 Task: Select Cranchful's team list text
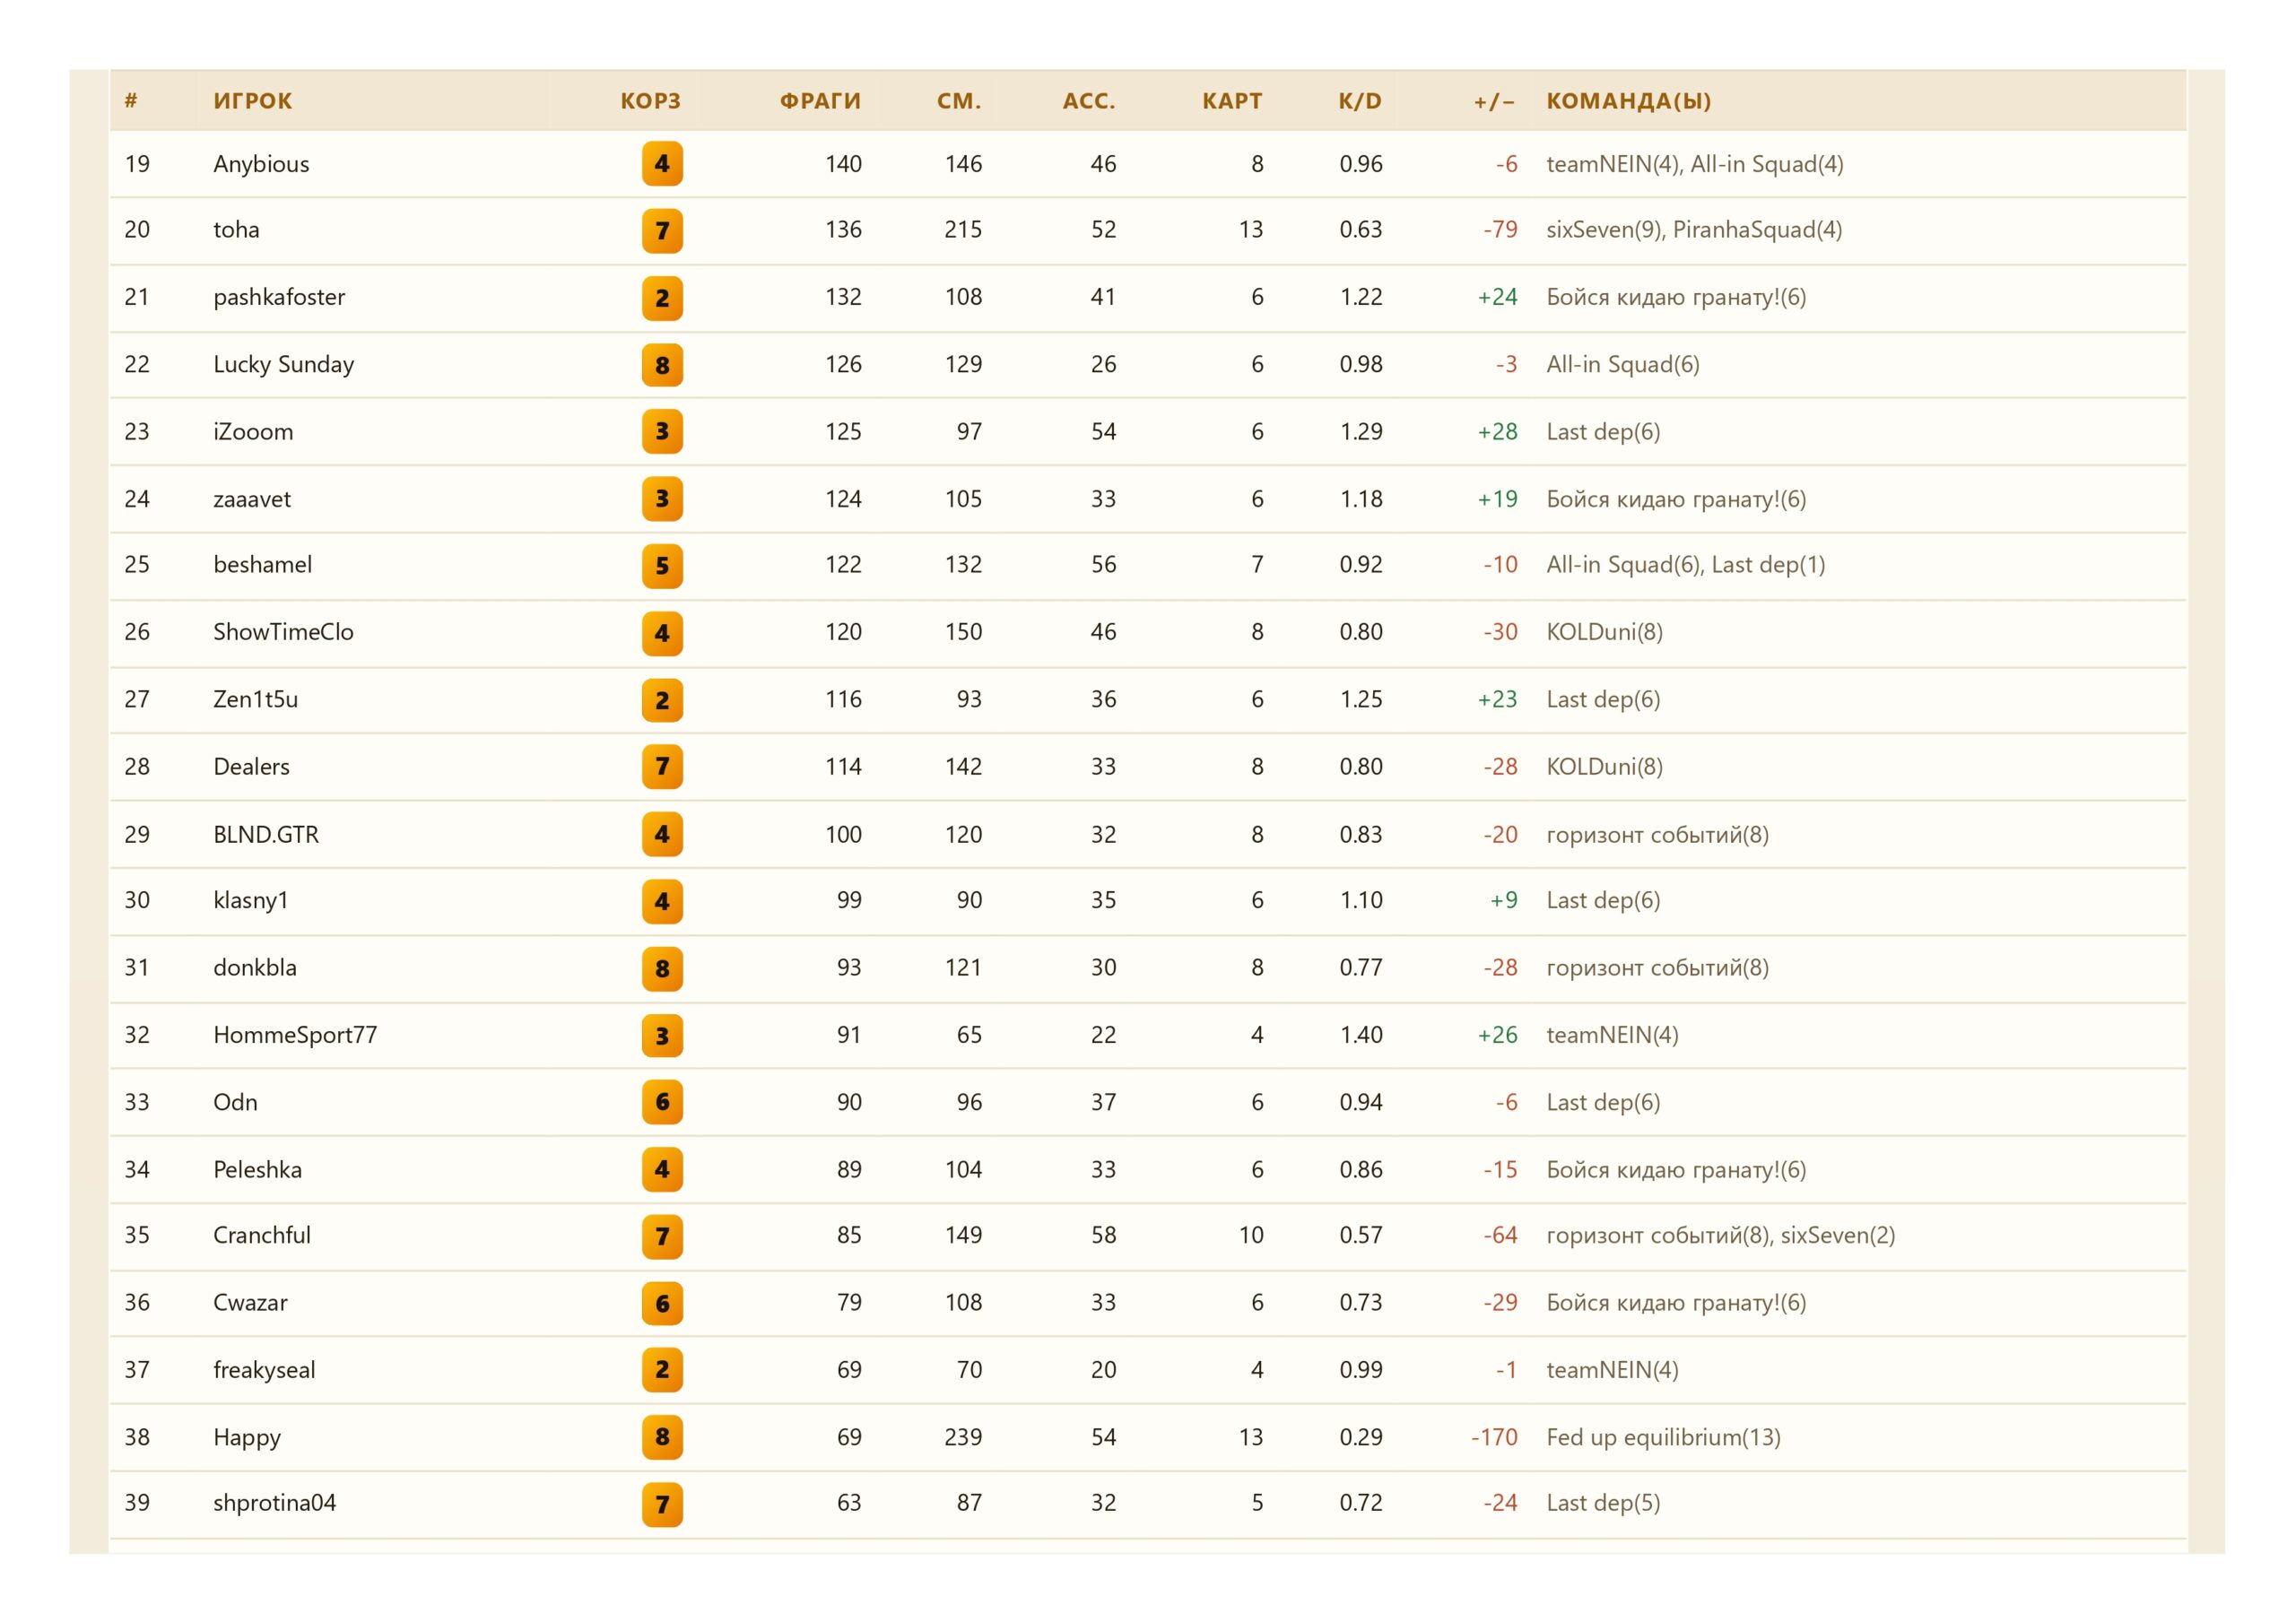coord(1720,1235)
